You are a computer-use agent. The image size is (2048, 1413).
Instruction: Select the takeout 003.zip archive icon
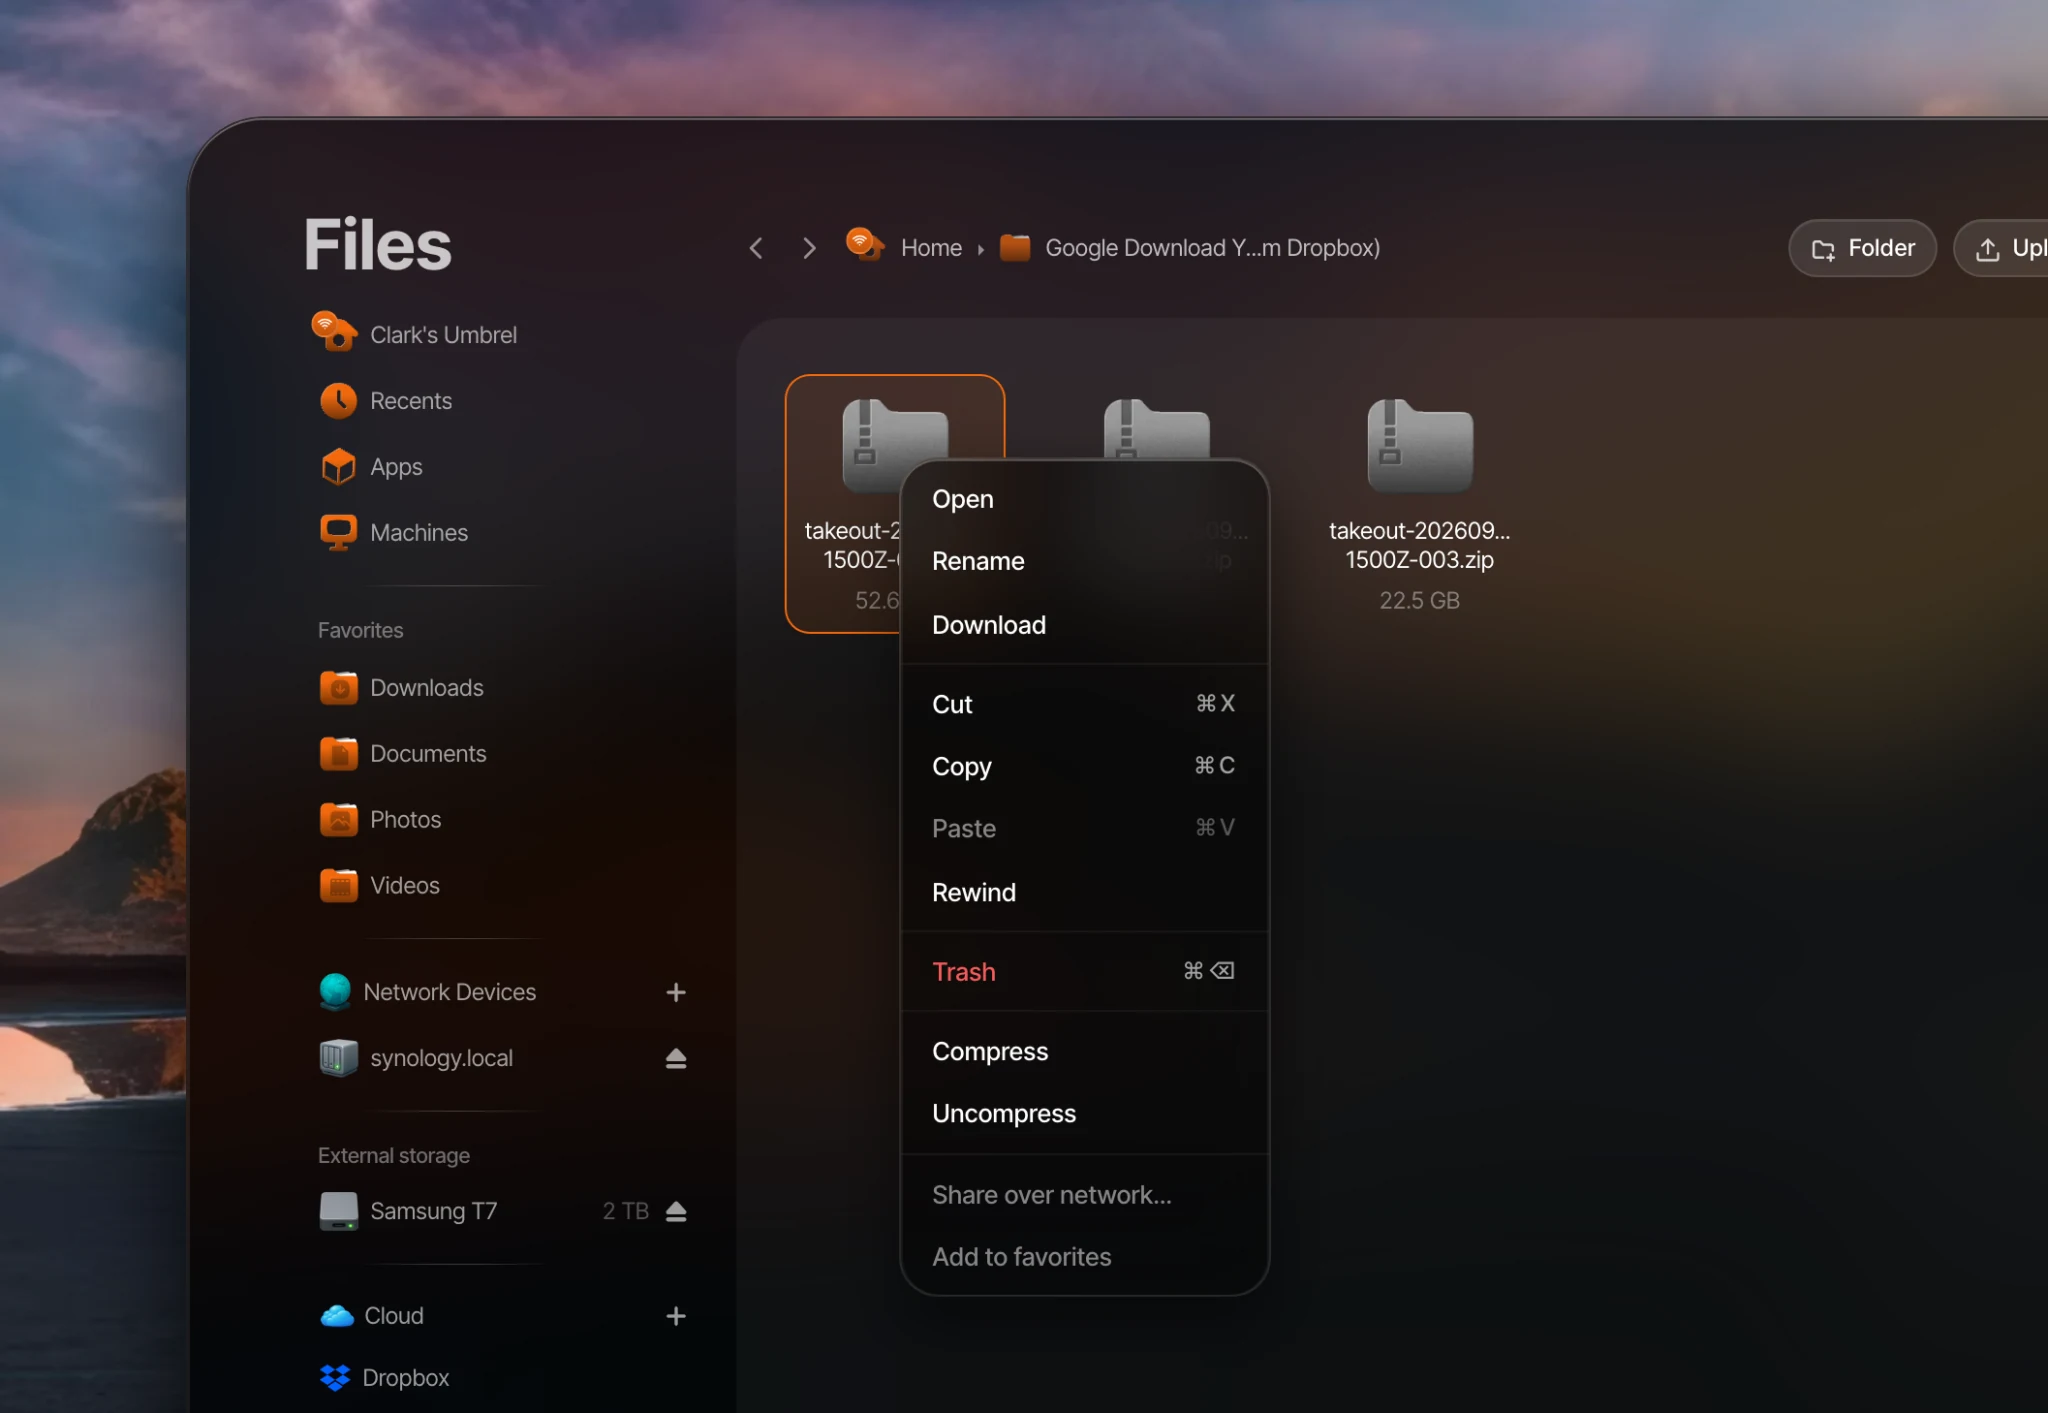1420,446
